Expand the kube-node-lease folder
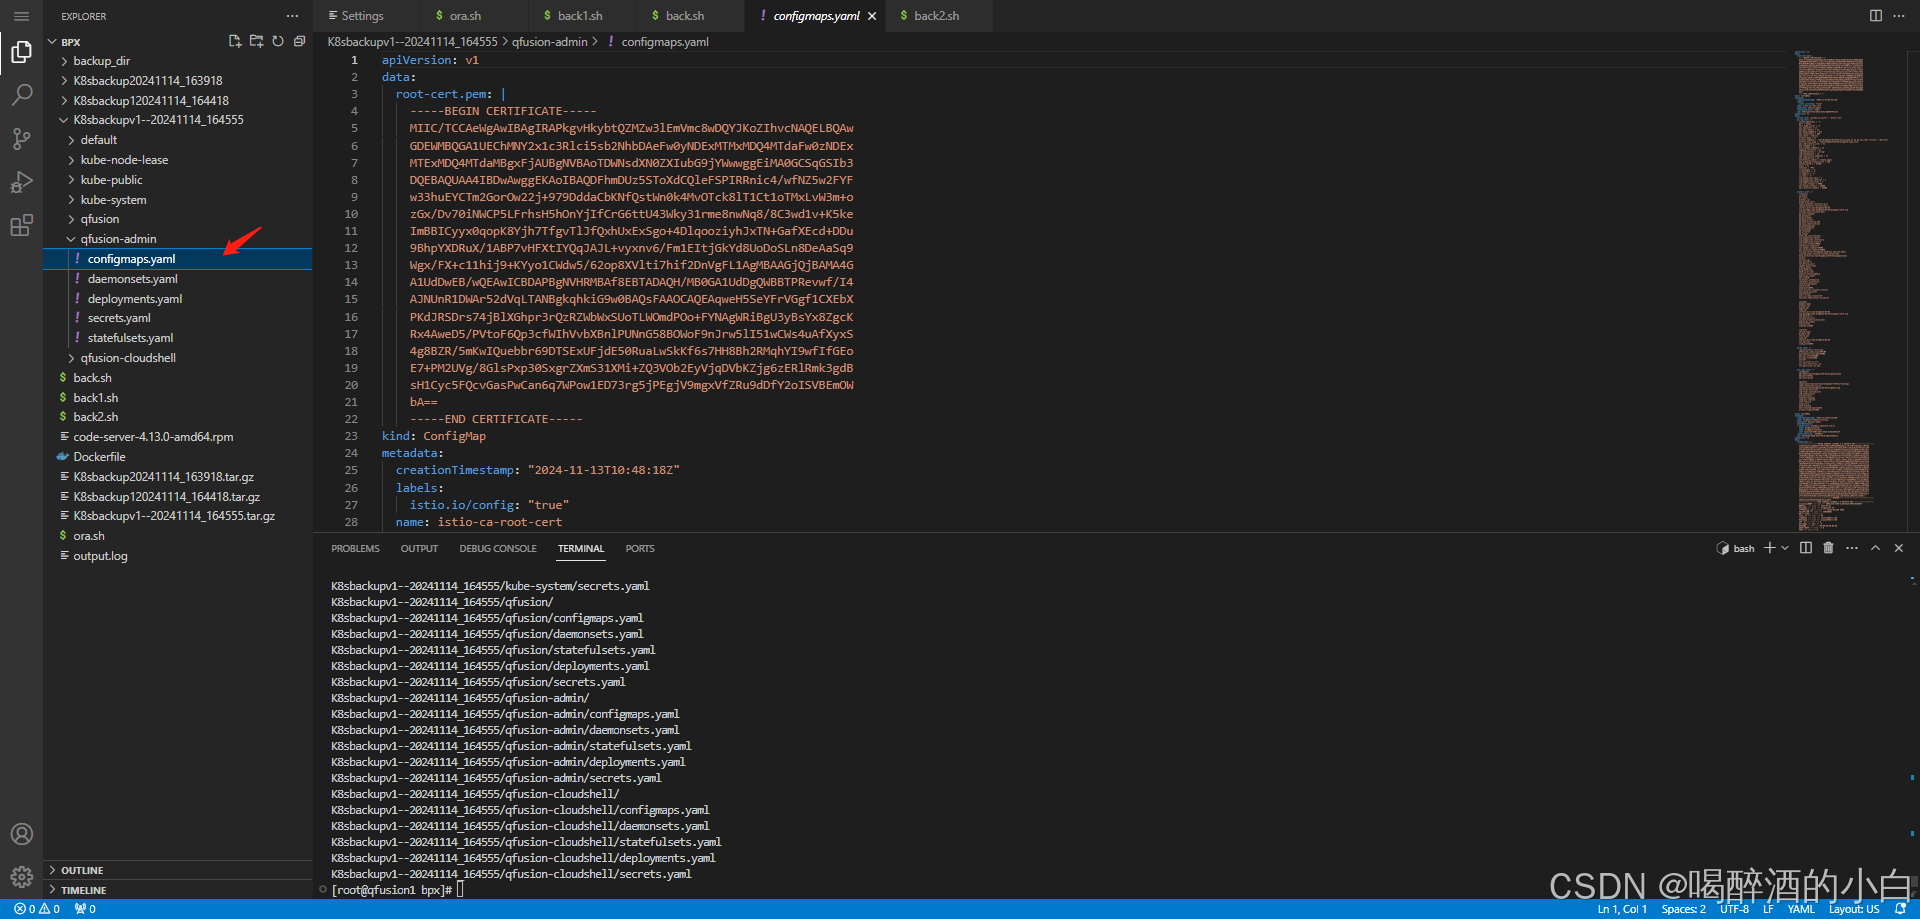 [124, 160]
